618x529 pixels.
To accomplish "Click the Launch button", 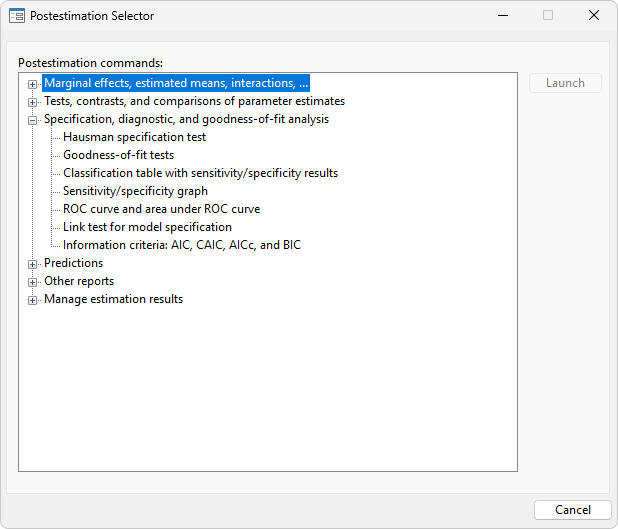I will coord(565,83).
